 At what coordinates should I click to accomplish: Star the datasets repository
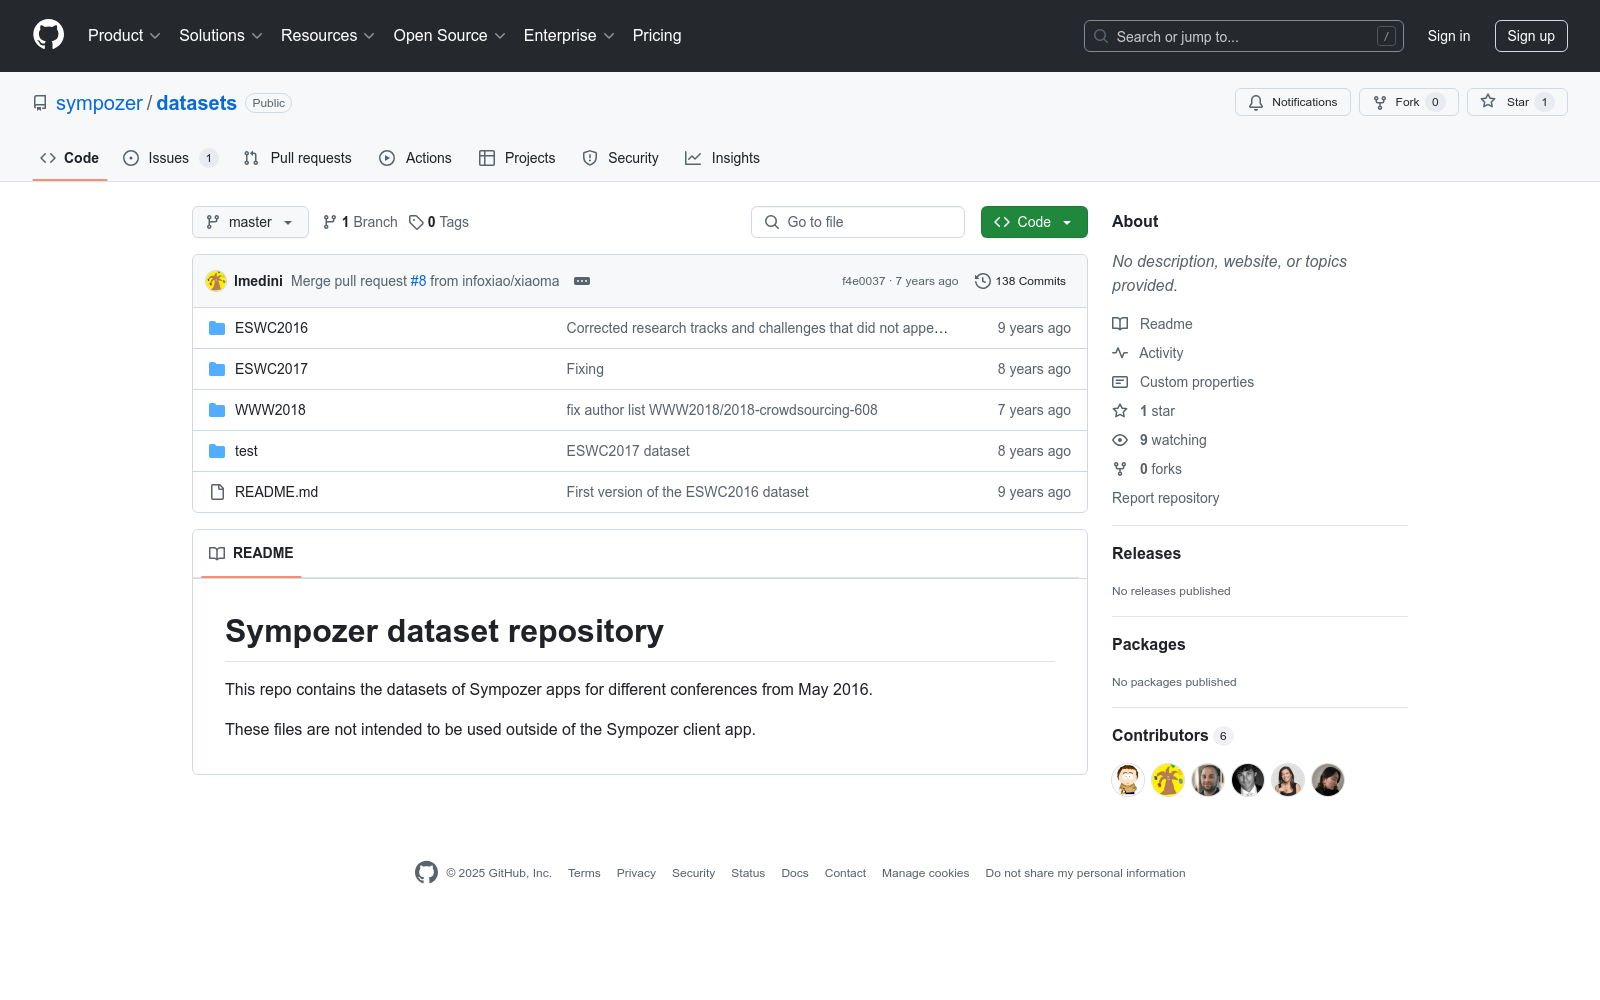[x=1517, y=102]
